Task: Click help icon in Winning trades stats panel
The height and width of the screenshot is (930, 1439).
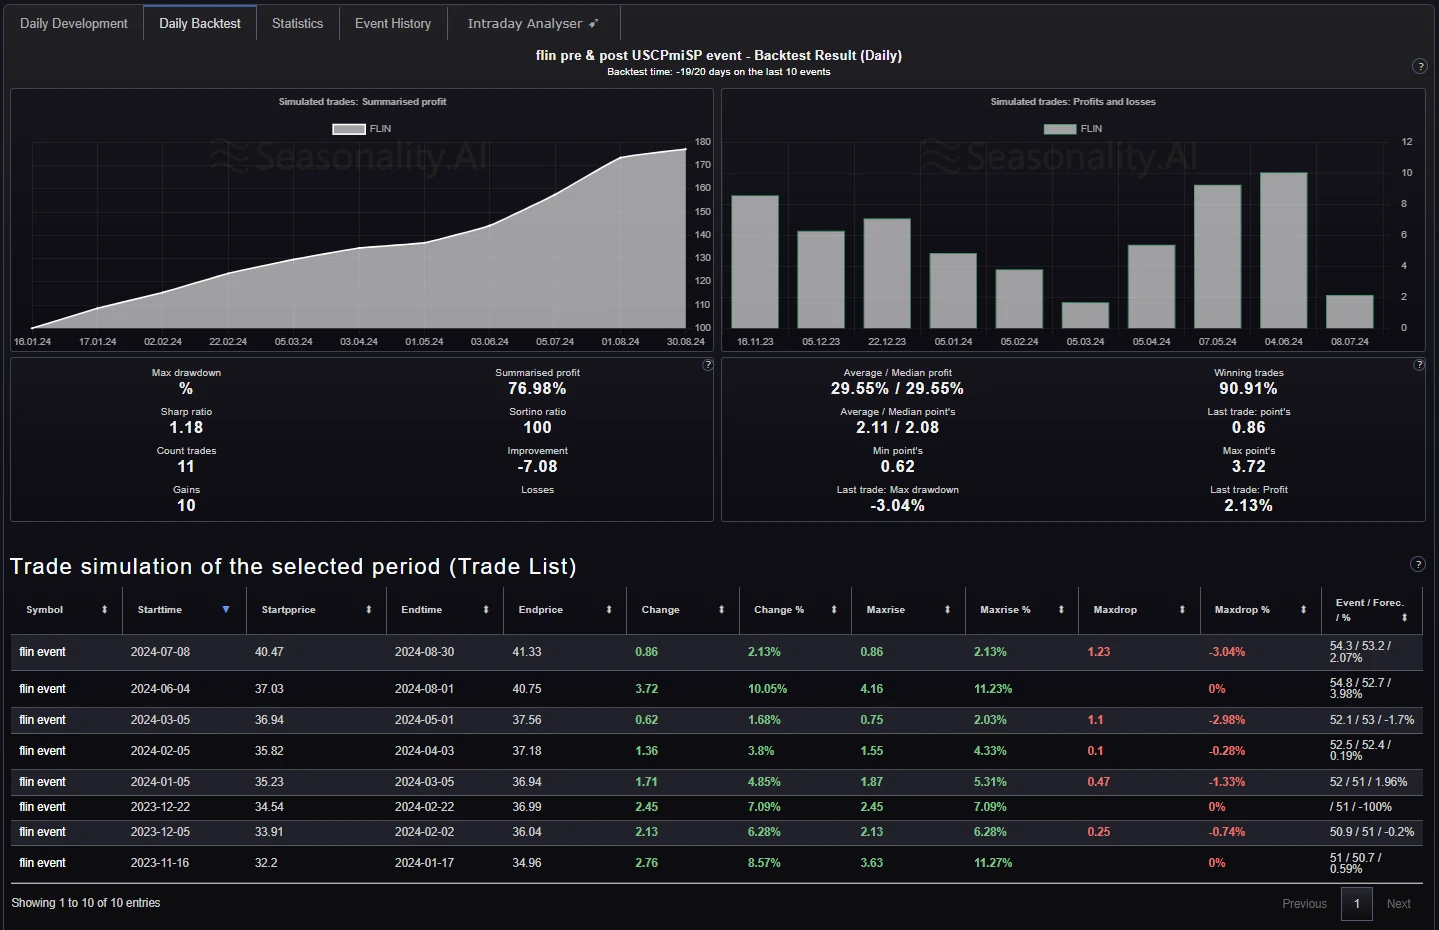Action: (1418, 365)
